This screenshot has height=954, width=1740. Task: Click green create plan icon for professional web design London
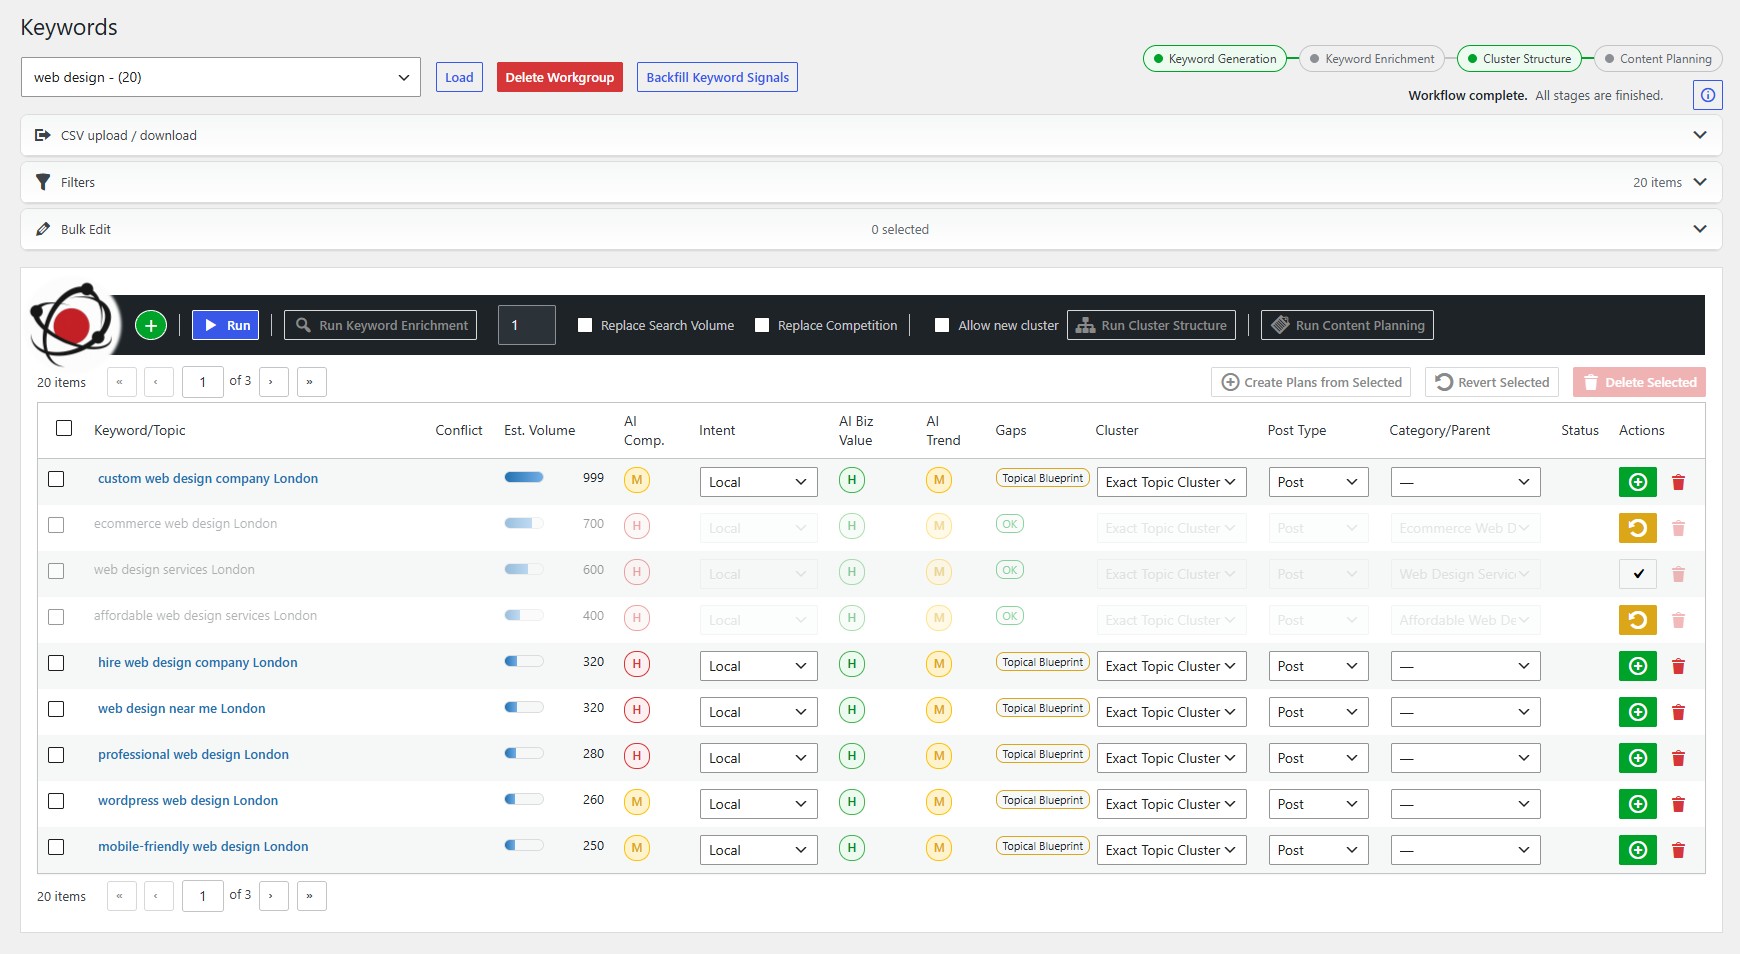[x=1638, y=758]
